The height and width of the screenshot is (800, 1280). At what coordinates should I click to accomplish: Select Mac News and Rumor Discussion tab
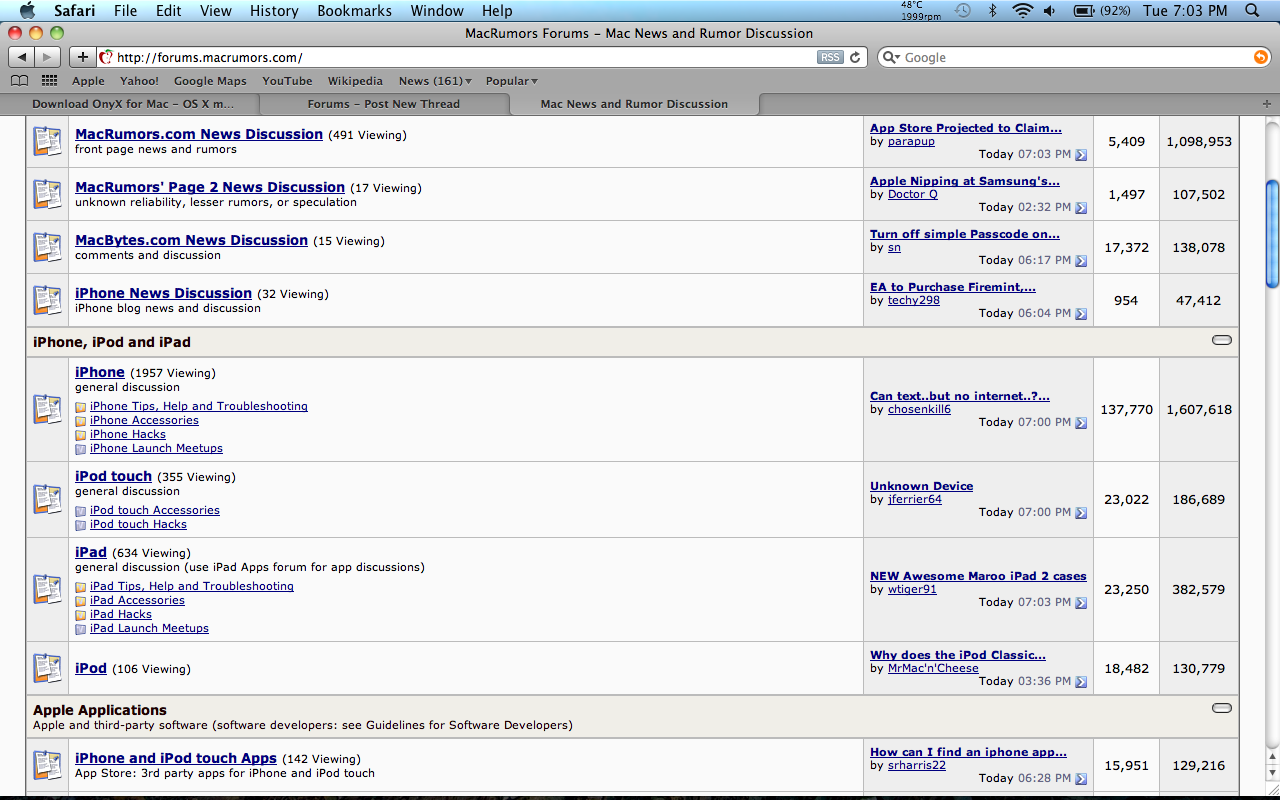click(x=634, y=104)
